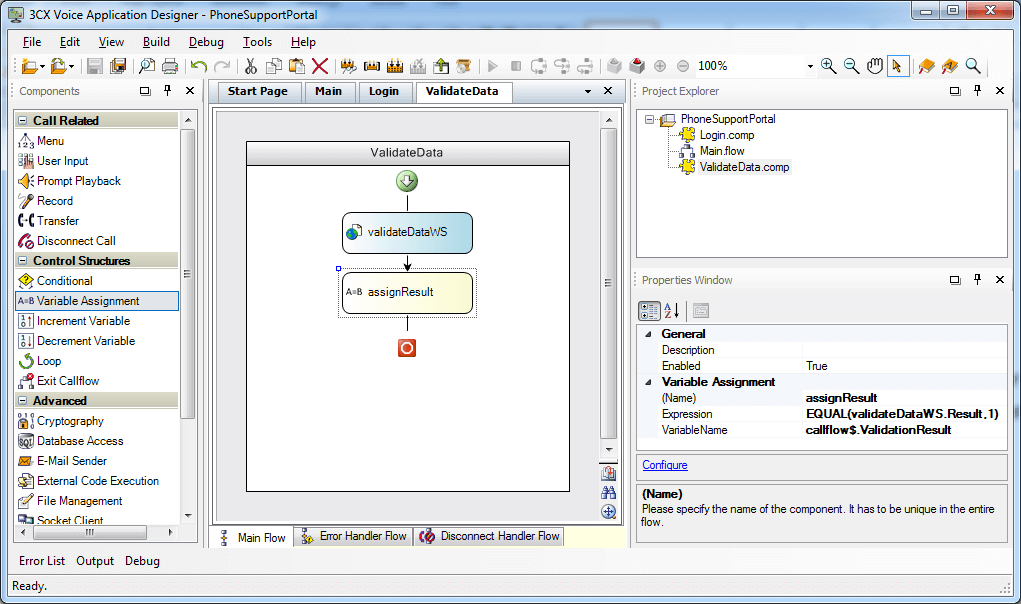Image resolution: width=1021 pixels, height=604 pixels.
Task: Click the Cut scissors icon
Action: point(251,66)
